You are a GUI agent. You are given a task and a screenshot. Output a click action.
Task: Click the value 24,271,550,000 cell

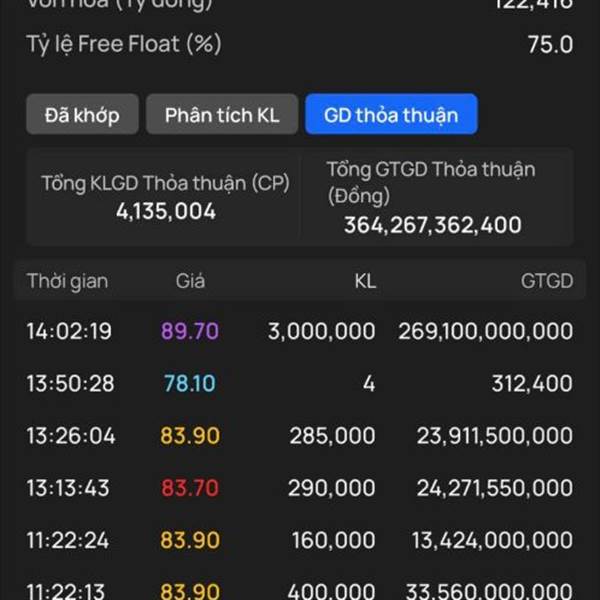492,489
